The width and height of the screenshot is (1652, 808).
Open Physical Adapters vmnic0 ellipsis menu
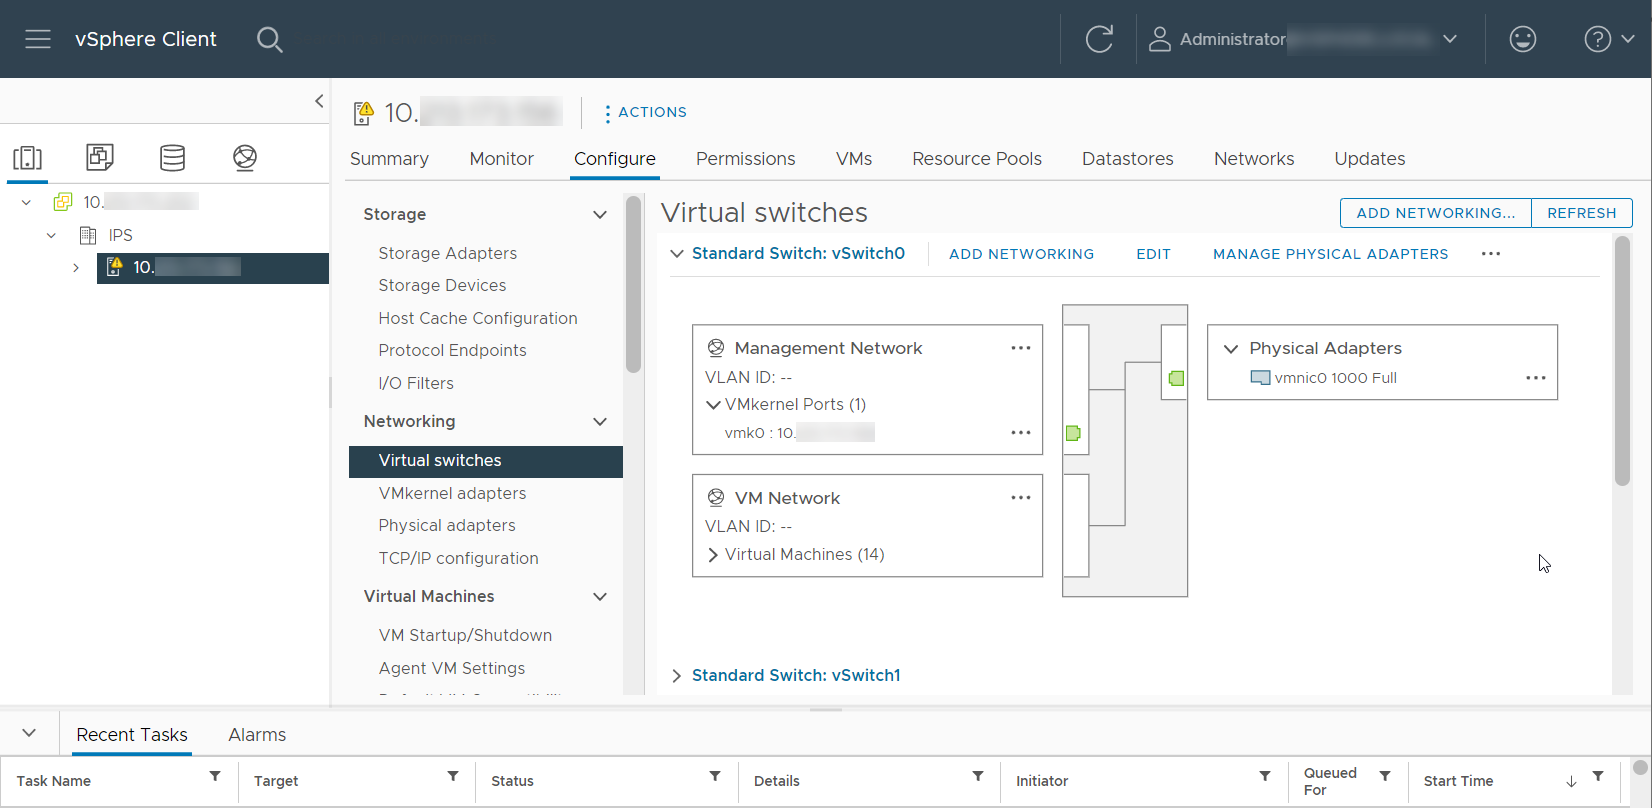tap(1536, 378)
